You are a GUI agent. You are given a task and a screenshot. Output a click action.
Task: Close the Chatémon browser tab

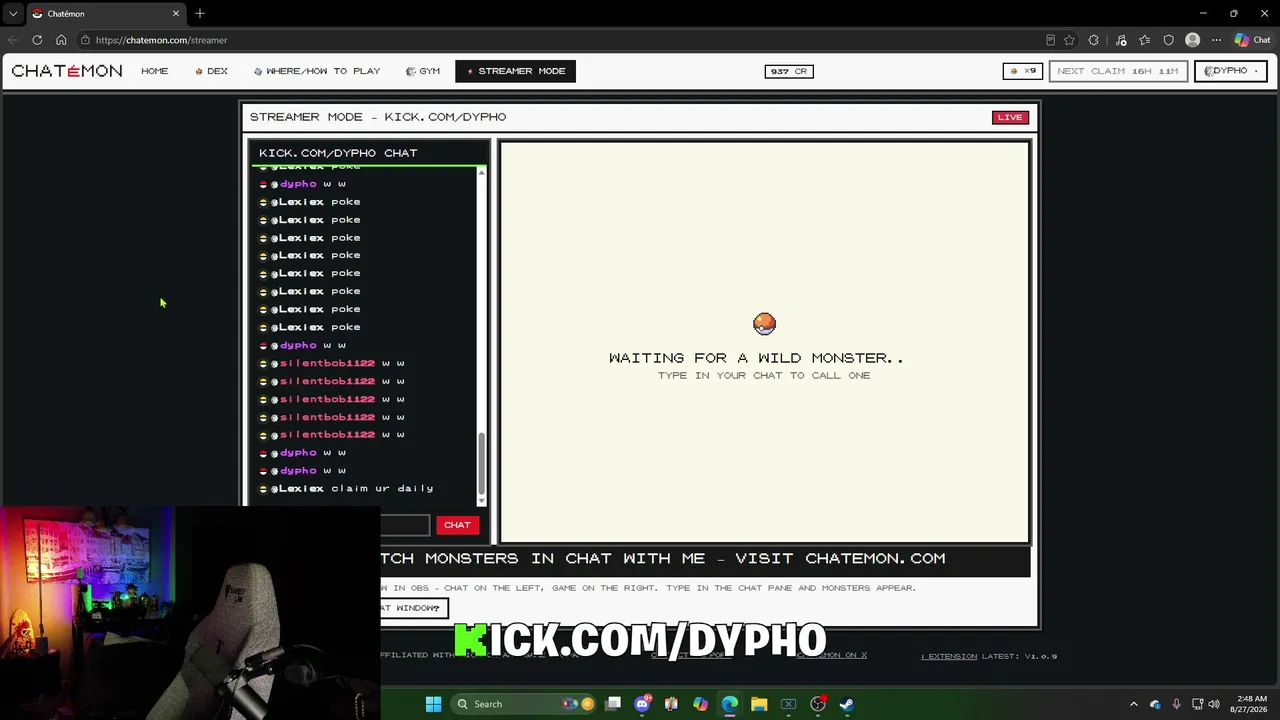tap(176, 13)
